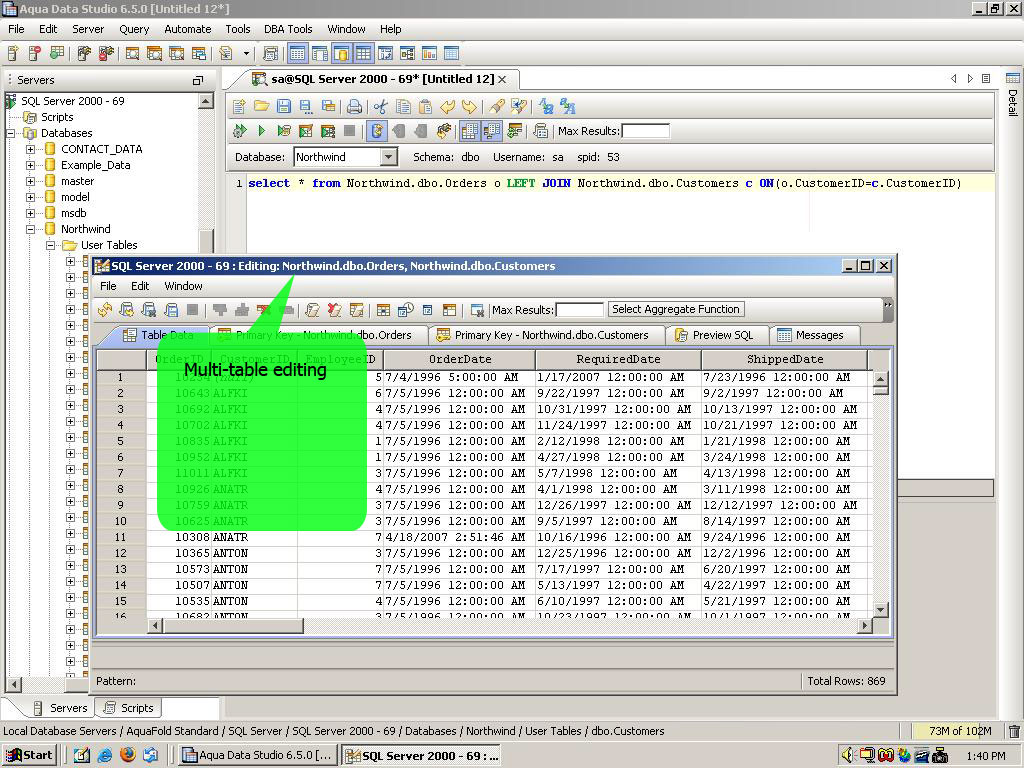Toggle the grid results view button in query toolbar
This screenshot has height=768, width=1024.
pyautogui.click(x=470, y=131)
